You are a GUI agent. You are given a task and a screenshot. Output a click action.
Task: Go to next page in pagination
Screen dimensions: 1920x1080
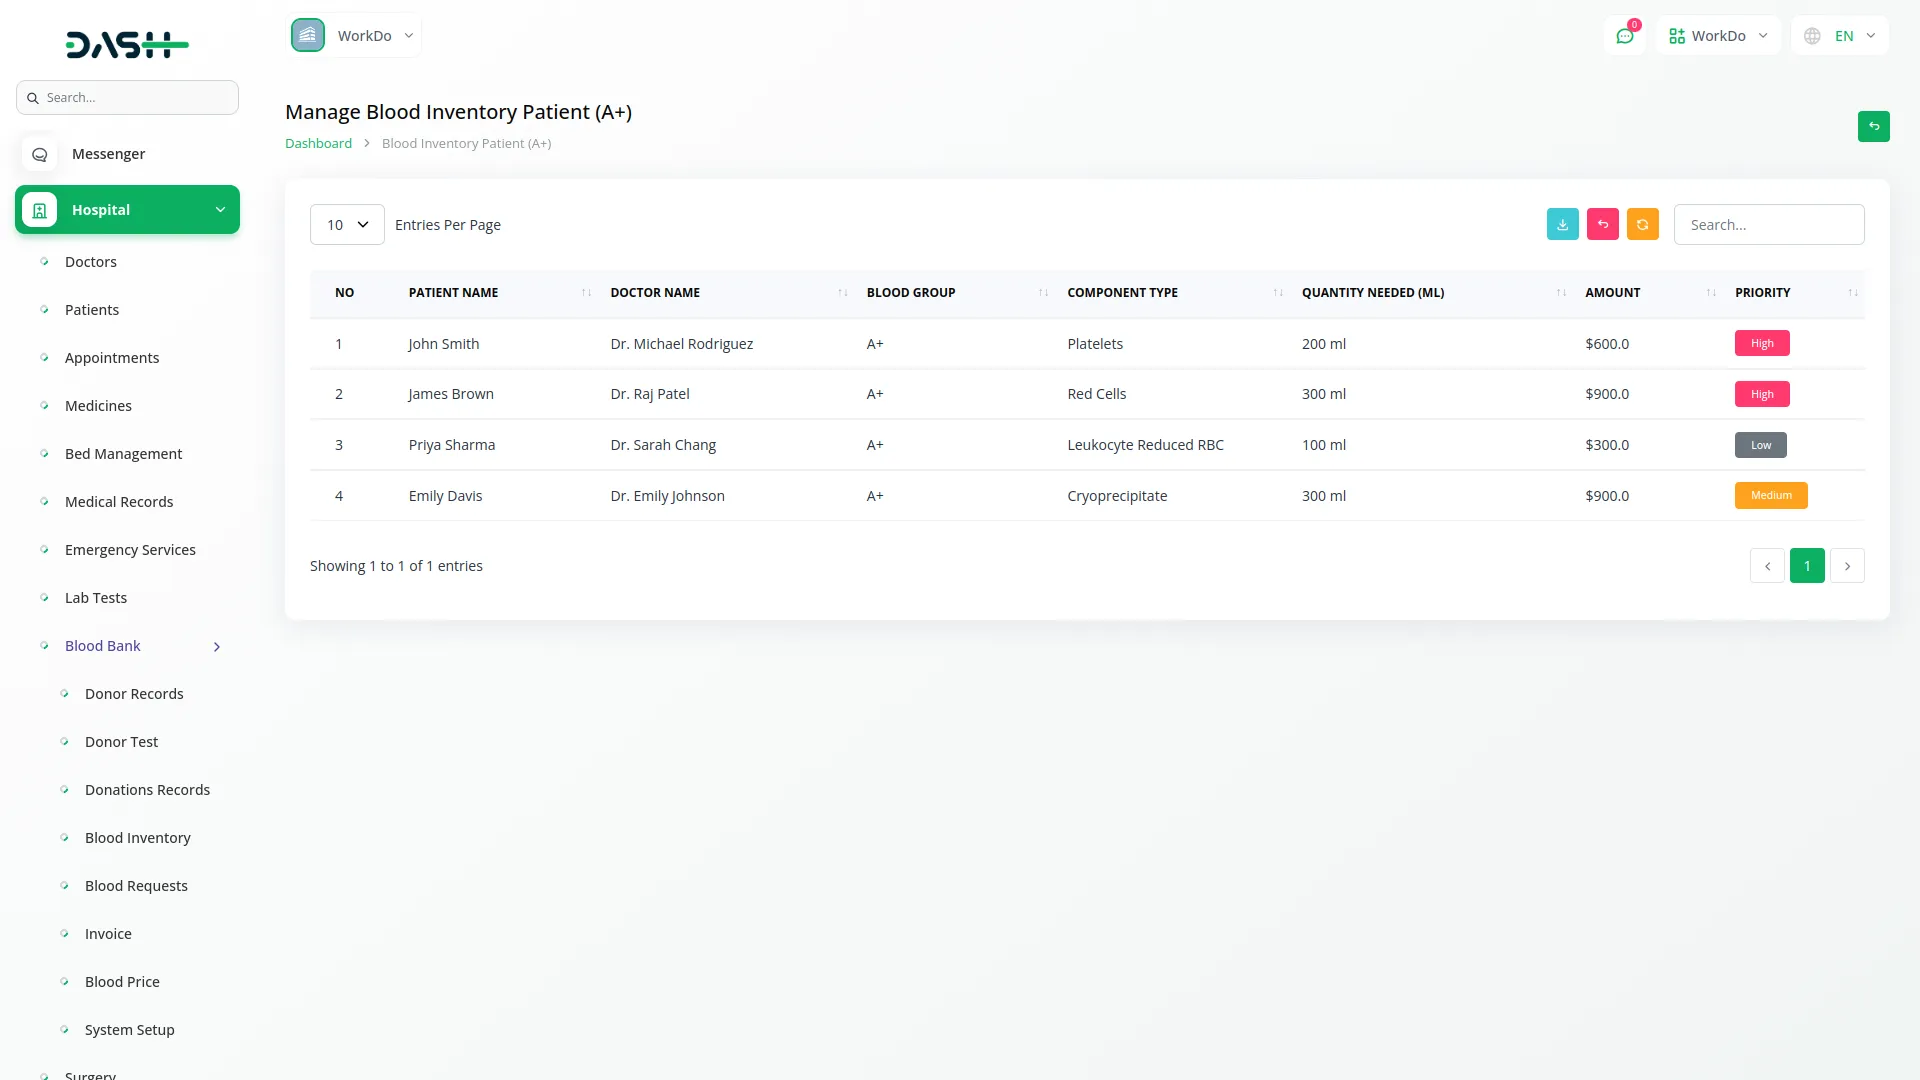click(x=1847, y=566)
